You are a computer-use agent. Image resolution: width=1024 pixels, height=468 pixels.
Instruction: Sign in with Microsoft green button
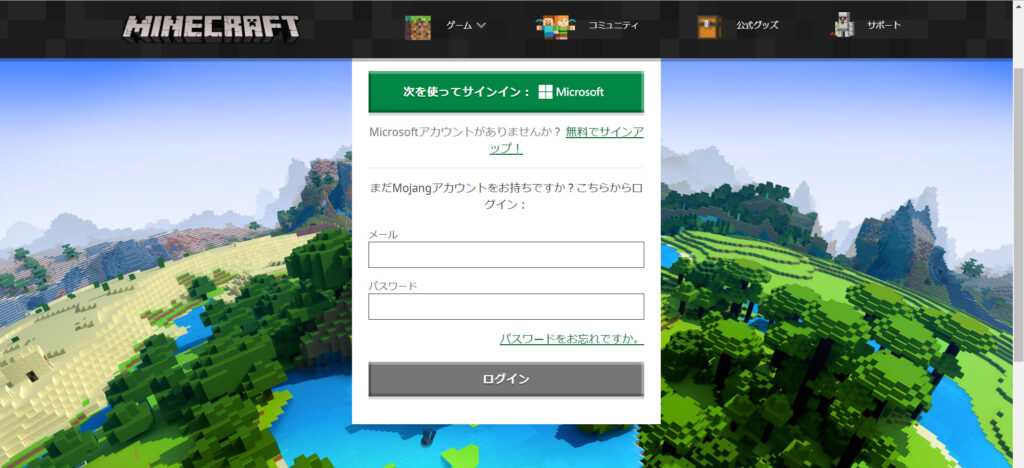(506, 92)
